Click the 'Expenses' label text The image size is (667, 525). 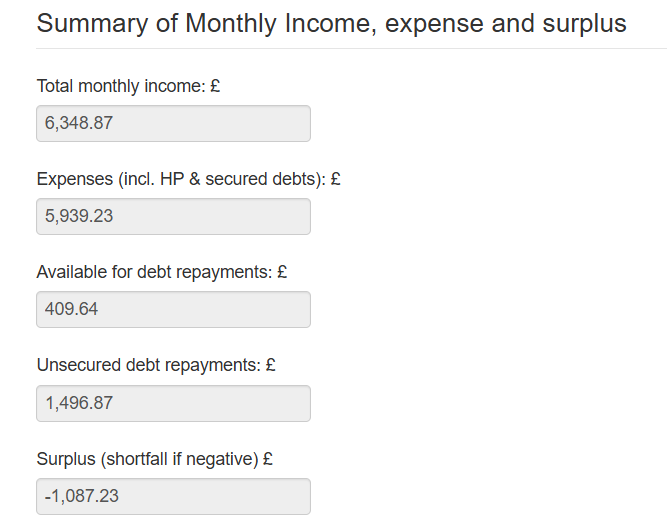click(x=72, y=179)
